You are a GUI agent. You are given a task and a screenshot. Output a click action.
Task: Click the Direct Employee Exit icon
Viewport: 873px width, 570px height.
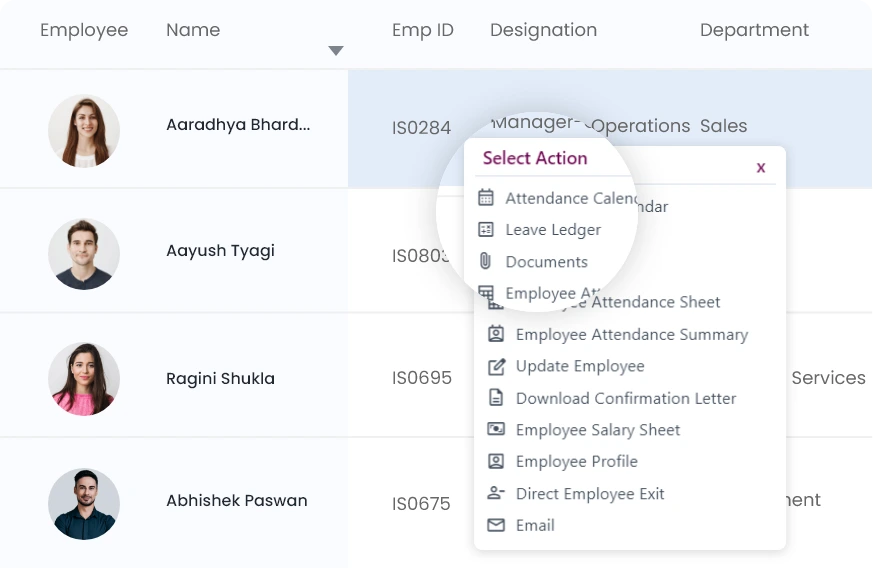[x=495, y=493]
